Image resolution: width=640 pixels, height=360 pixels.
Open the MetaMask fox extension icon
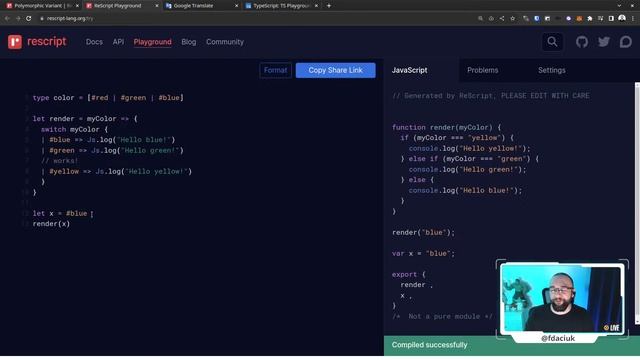point(579,18)
